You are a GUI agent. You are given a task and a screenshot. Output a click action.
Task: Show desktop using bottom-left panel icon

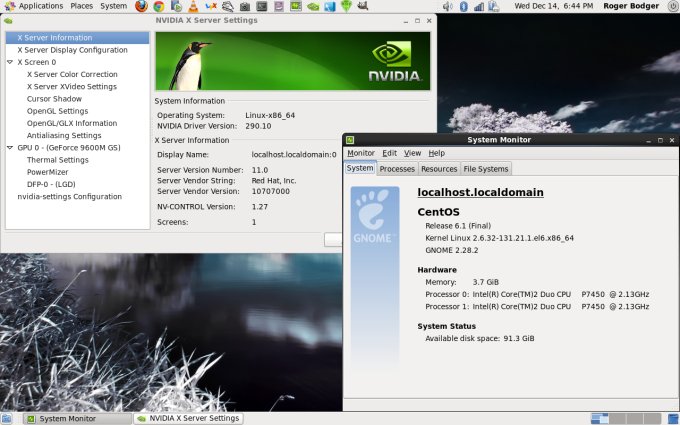point(7,418)
